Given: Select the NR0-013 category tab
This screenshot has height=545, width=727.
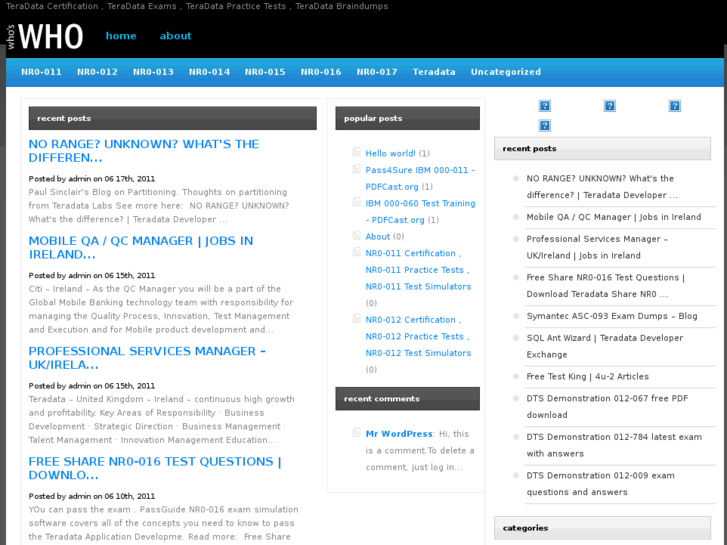Looking at the screenshot, I should pyautogui.click(x=153, y=72).
